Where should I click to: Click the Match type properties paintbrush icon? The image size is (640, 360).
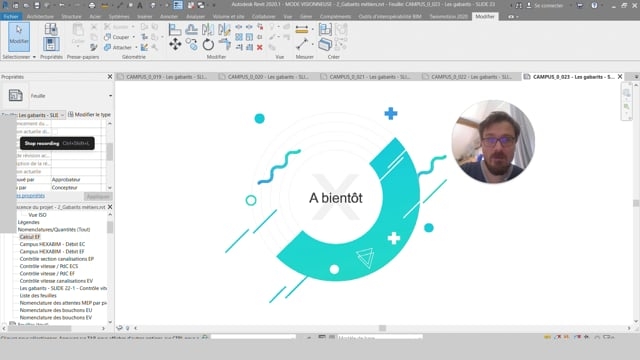pyautogui.click(x=93, y=47)
